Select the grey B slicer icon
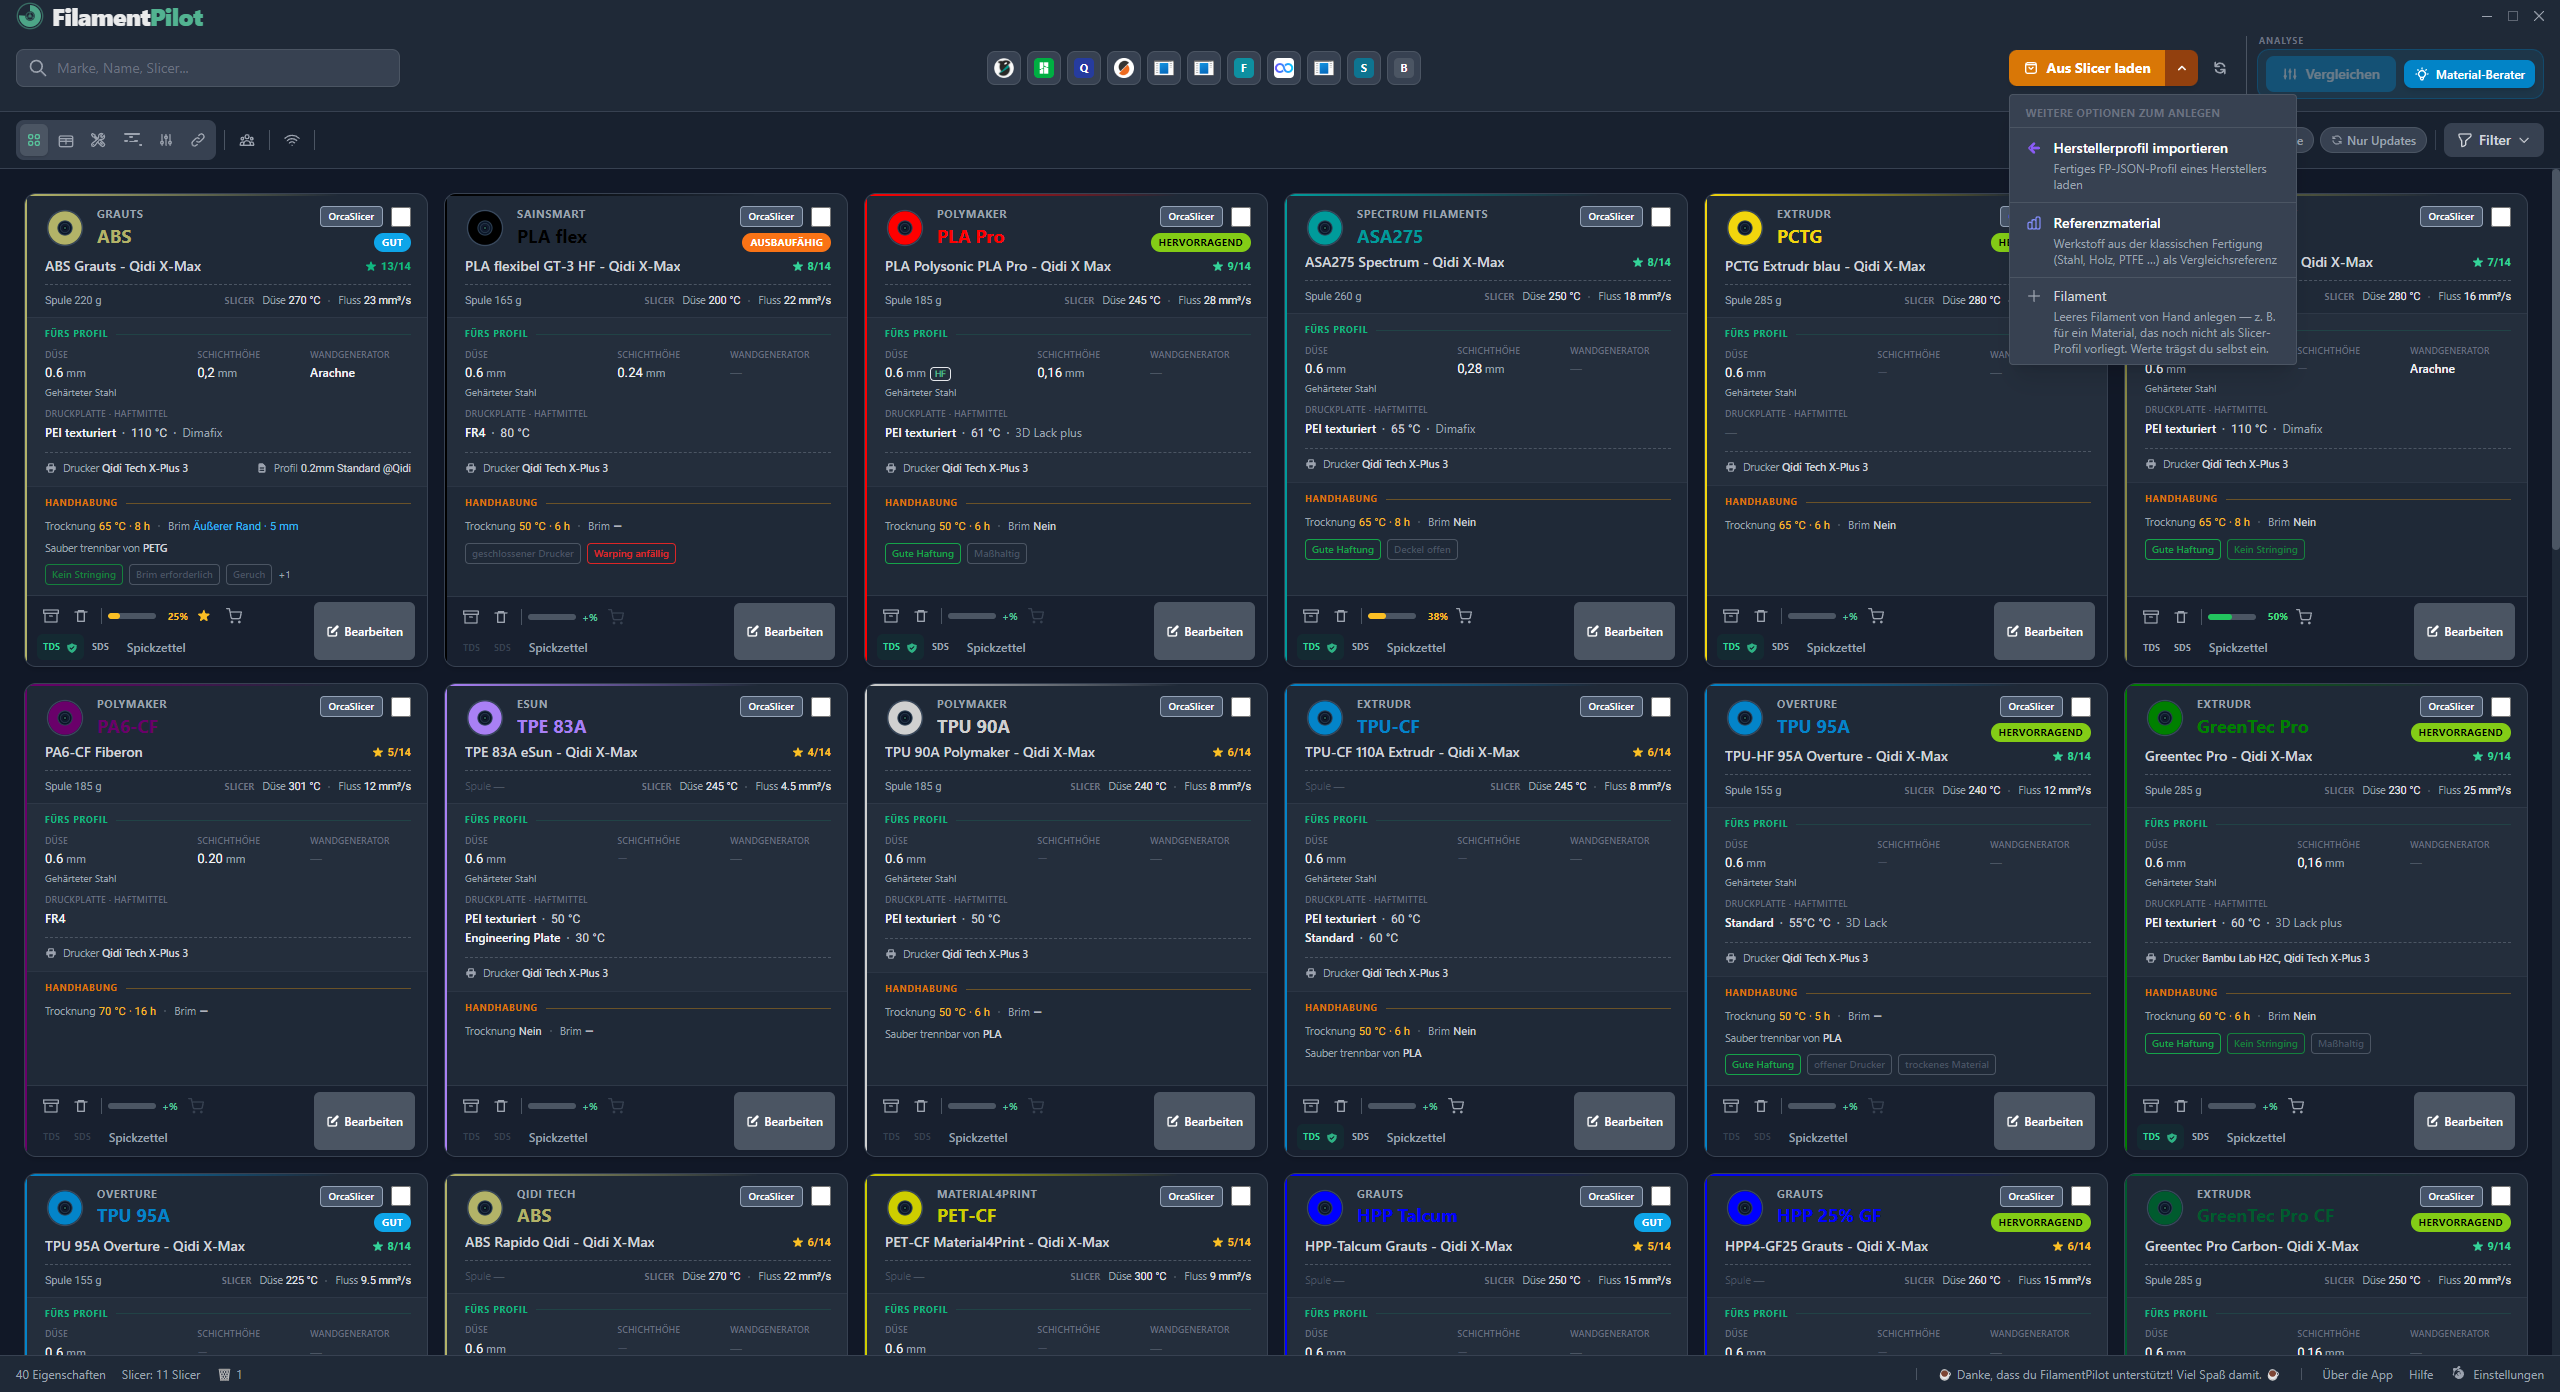 coord(1404,68)
